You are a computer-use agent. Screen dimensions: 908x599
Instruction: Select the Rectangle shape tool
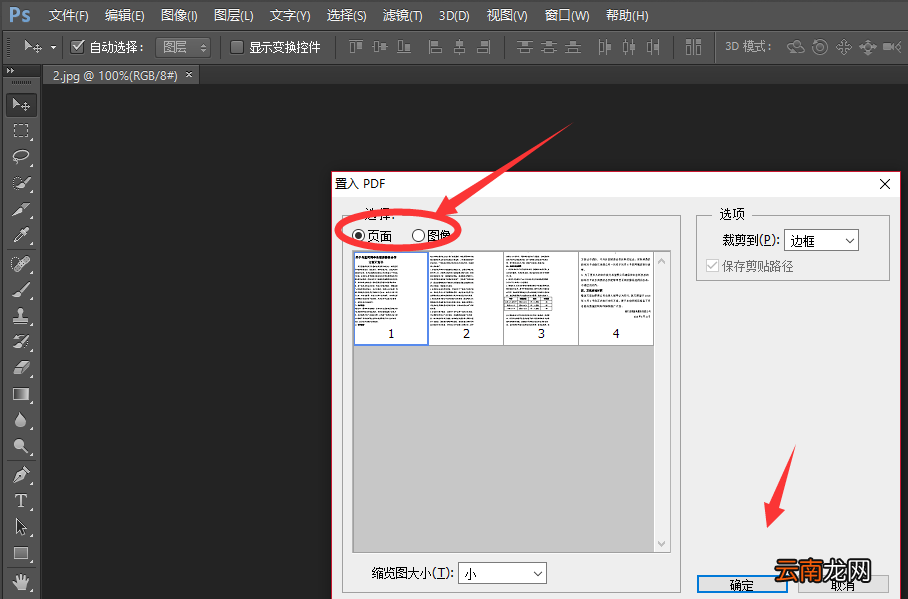pyautogui.click(x=21, y=553)
